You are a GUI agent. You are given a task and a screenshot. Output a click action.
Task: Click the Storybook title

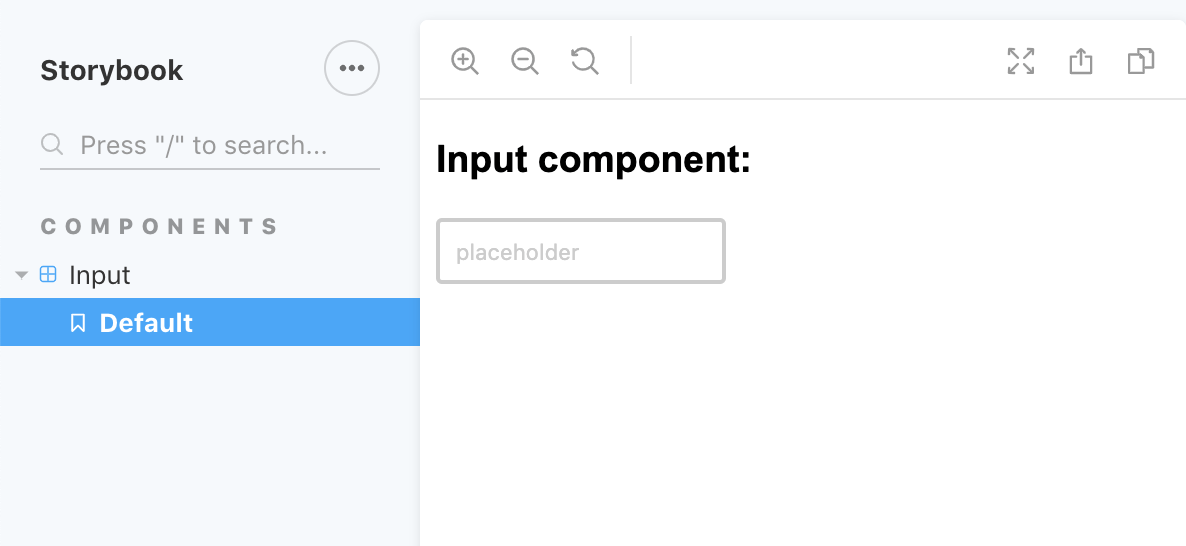(x=112, y=70)
